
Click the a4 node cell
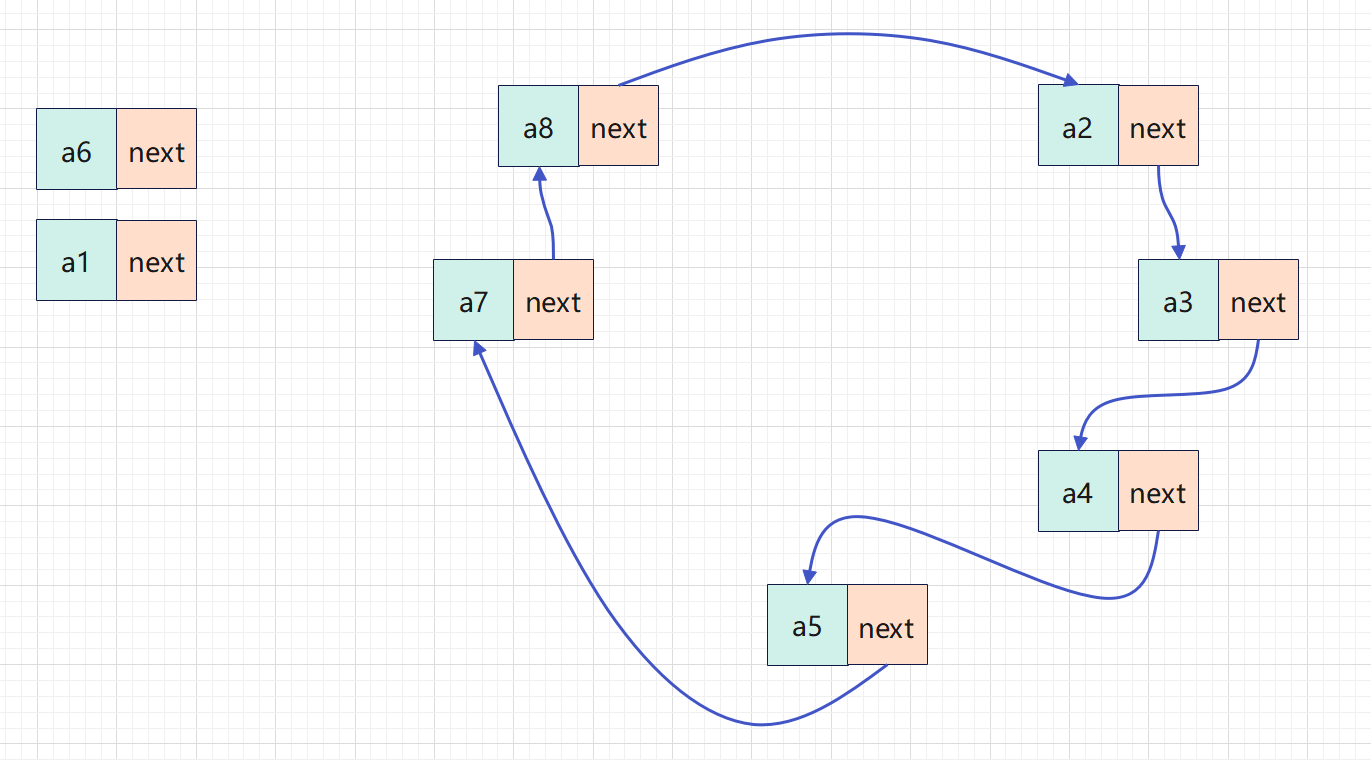click(1079, 491)
